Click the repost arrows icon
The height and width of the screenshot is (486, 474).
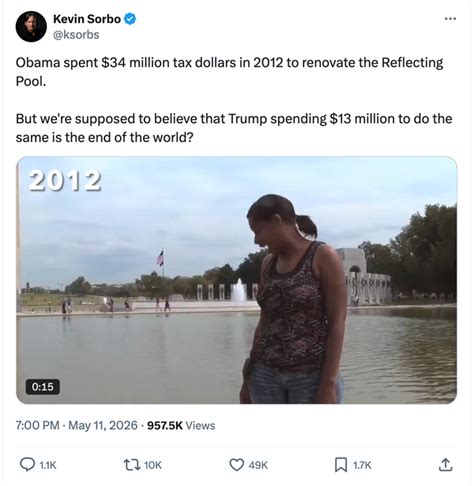(131, 465)
